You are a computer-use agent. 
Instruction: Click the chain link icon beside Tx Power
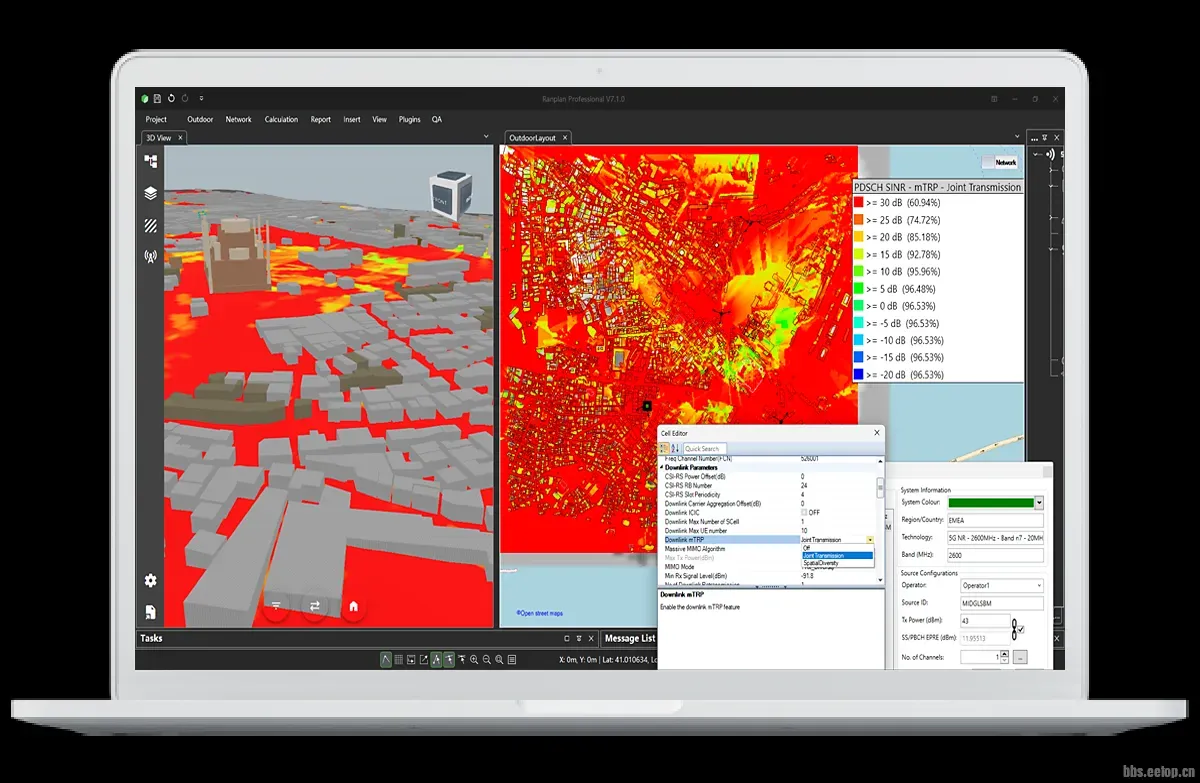coord(1013,629)
